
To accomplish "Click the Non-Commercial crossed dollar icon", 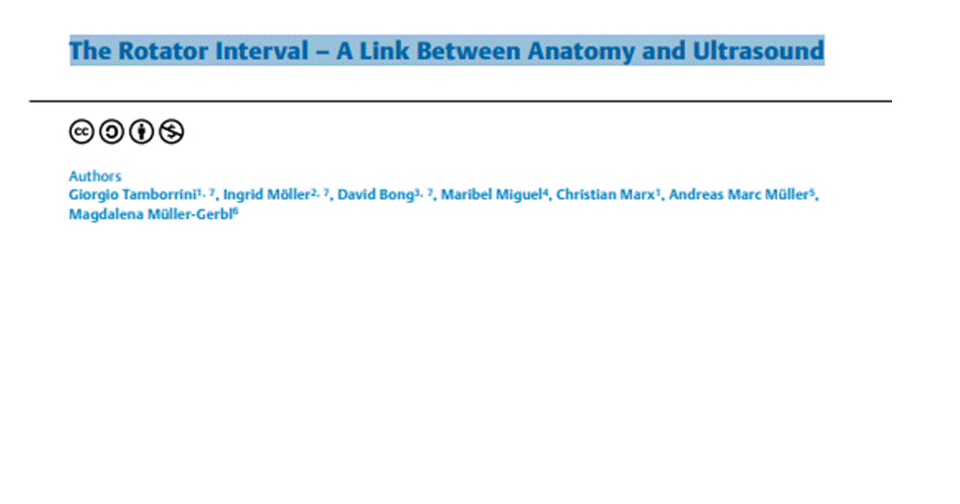I will coord(171,132).
